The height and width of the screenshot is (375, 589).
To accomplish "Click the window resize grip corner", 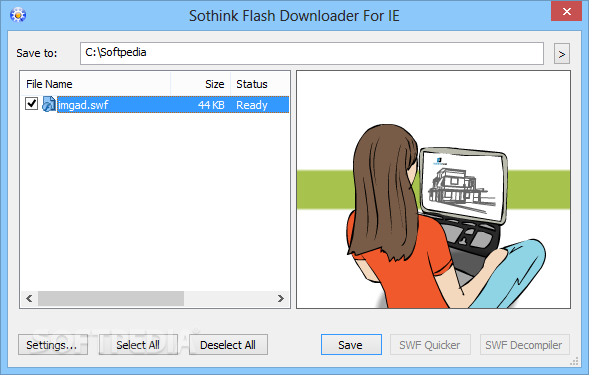I will [x=574, y=361].
